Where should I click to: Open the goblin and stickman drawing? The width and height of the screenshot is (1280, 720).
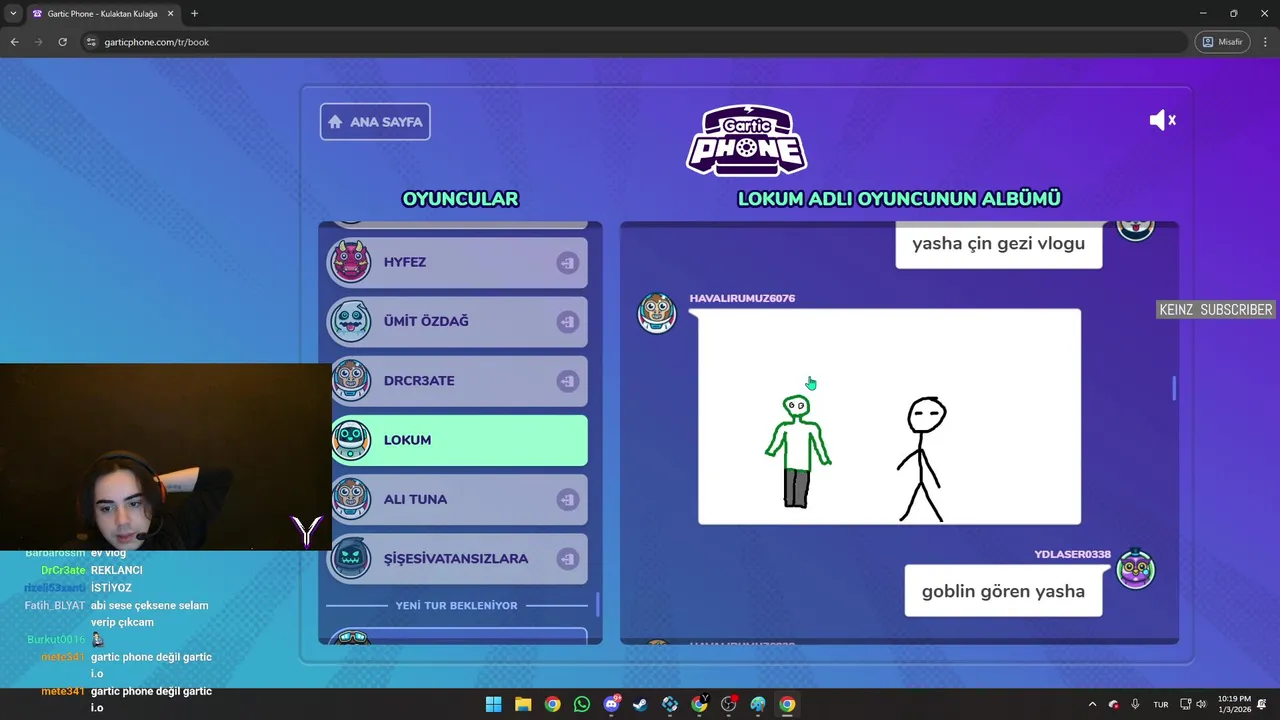coord(889,416)
